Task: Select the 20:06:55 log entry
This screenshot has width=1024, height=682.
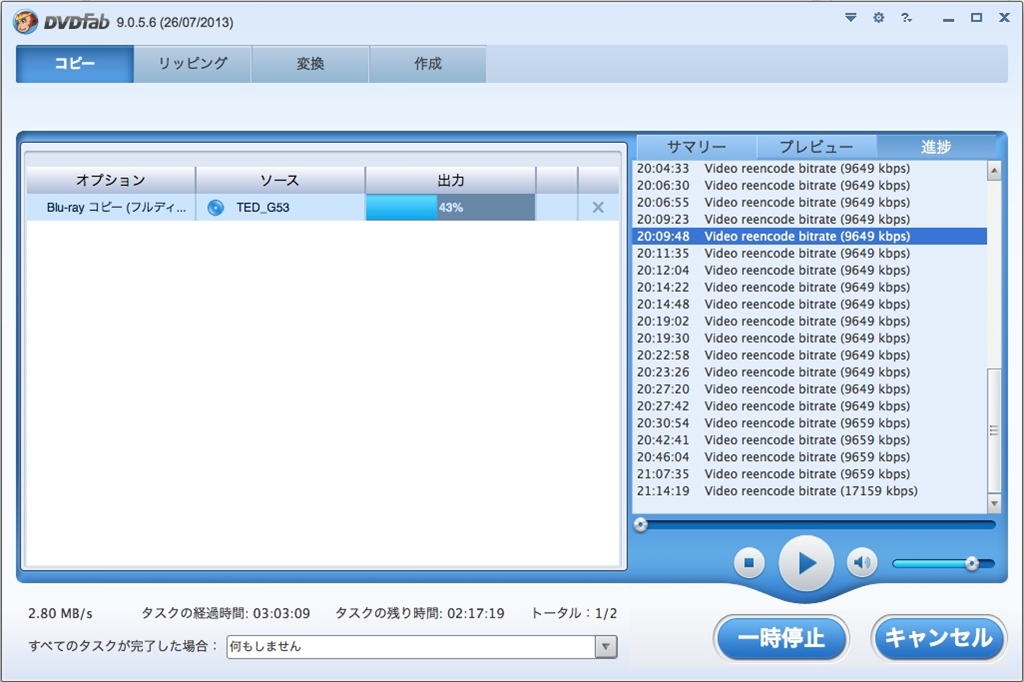Action: click(x=810, y=203)
